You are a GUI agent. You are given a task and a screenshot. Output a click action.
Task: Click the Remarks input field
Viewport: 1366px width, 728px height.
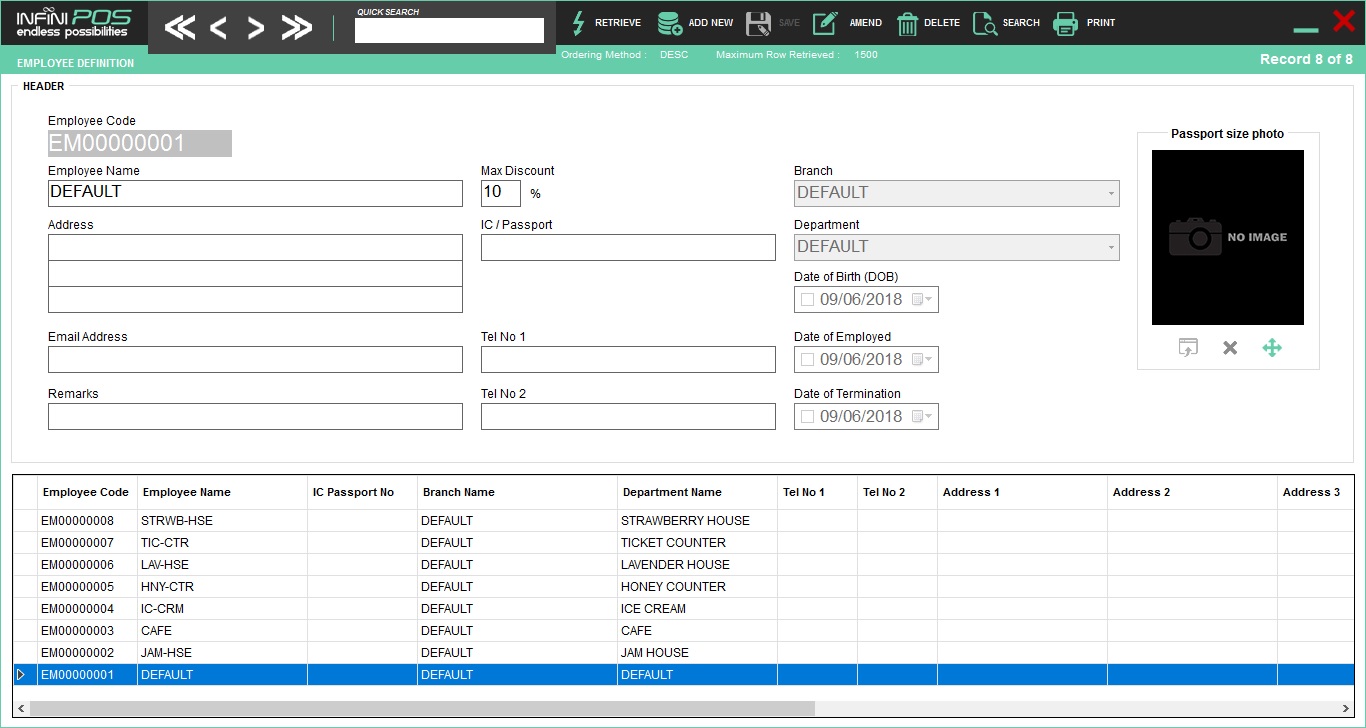tap(255, 416)
